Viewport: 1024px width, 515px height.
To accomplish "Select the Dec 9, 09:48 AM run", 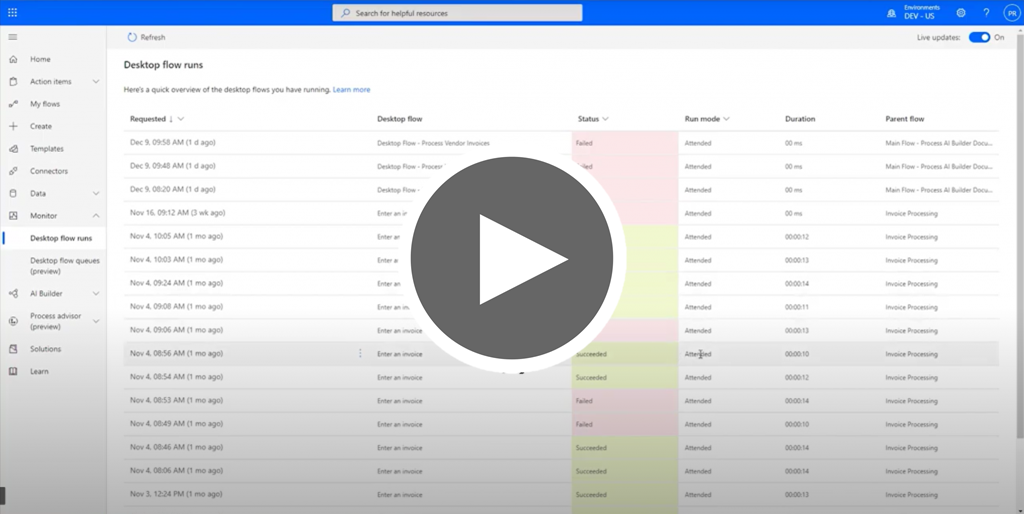I will 561,166.
